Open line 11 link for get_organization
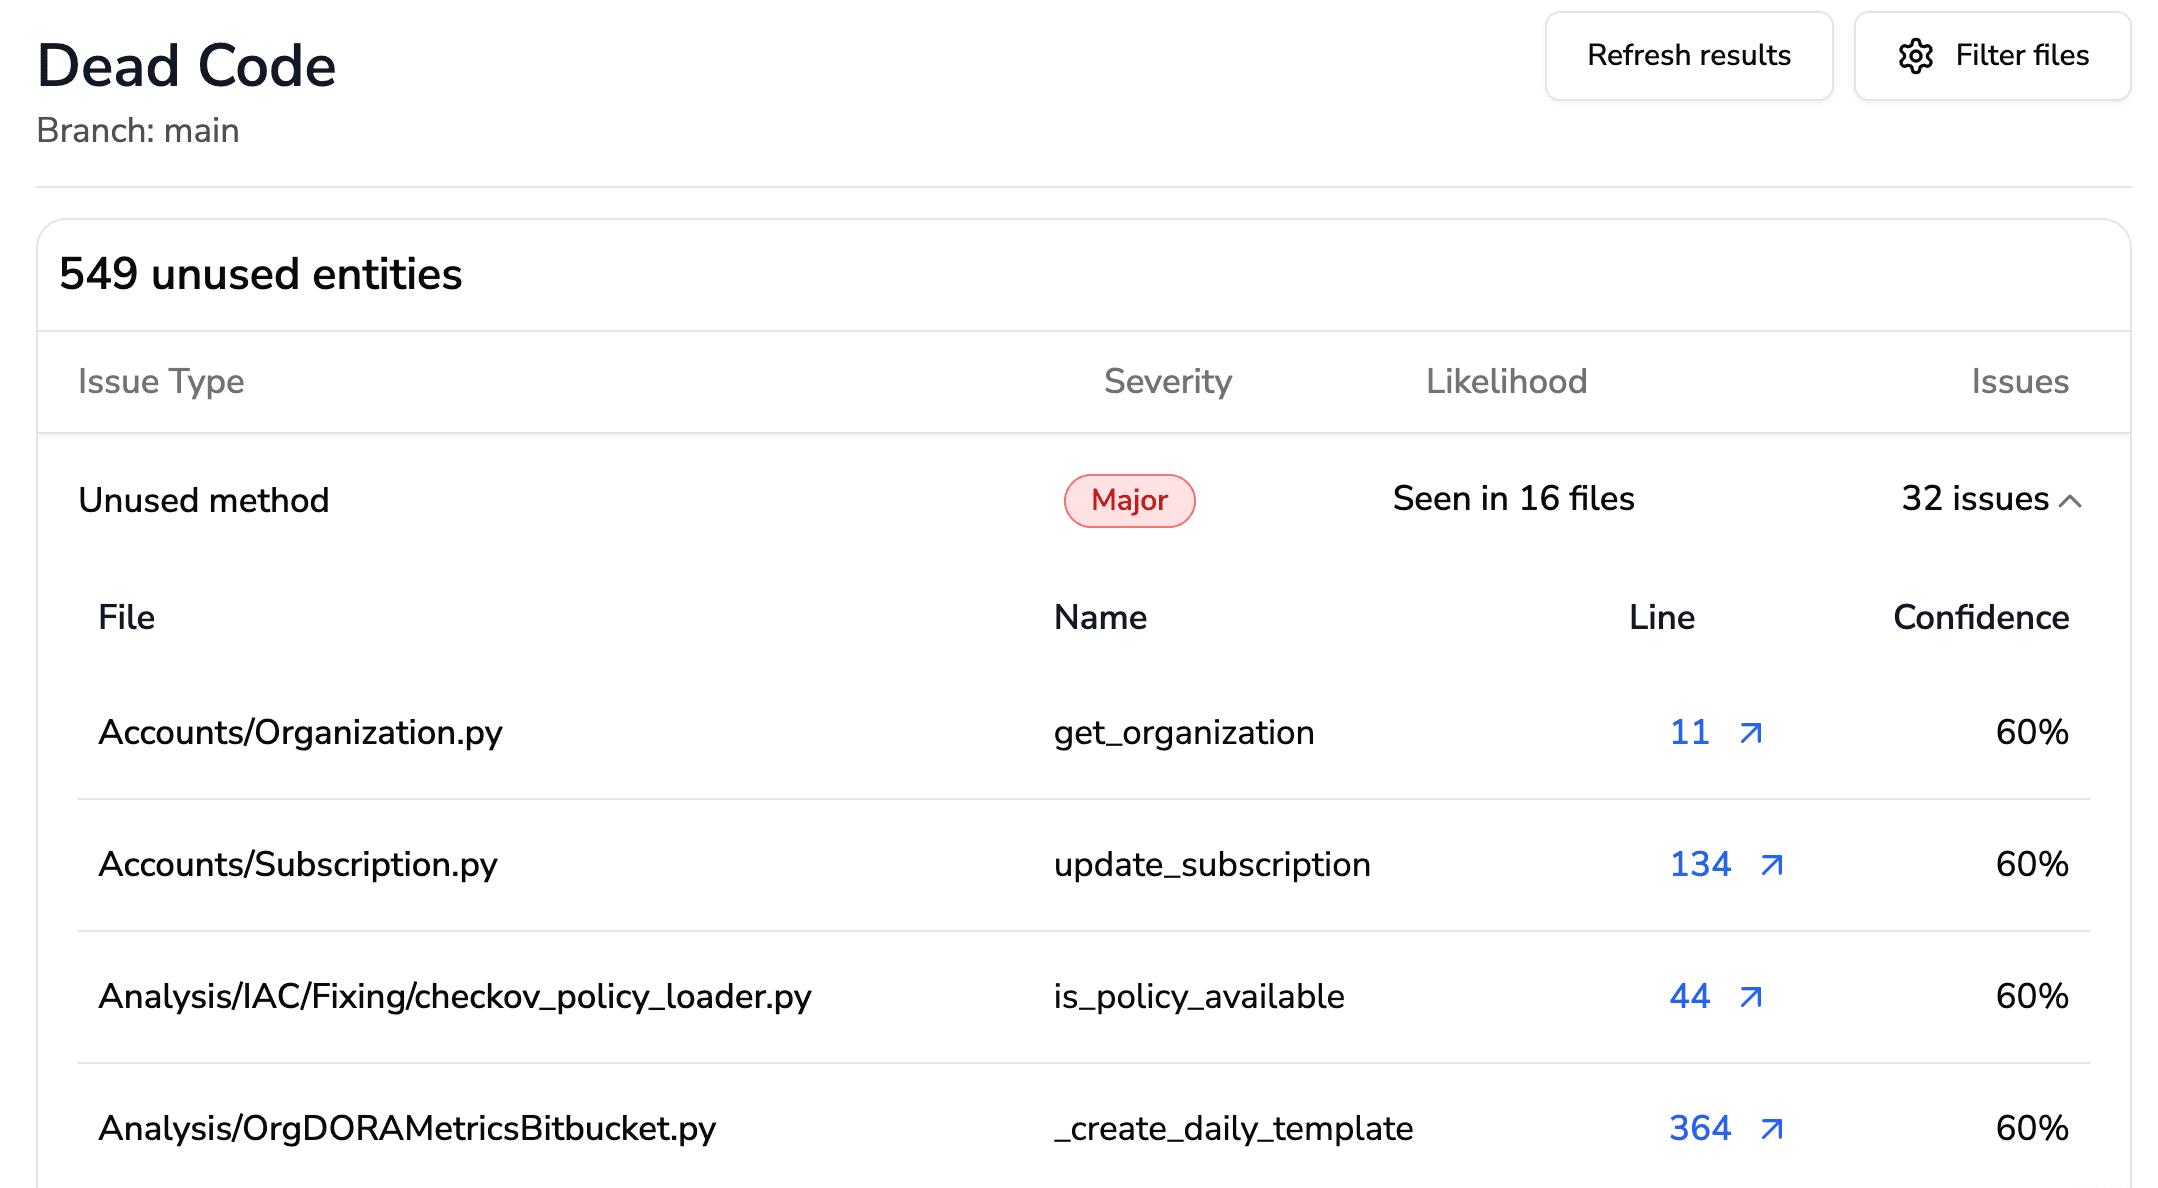 point(1690,733)
